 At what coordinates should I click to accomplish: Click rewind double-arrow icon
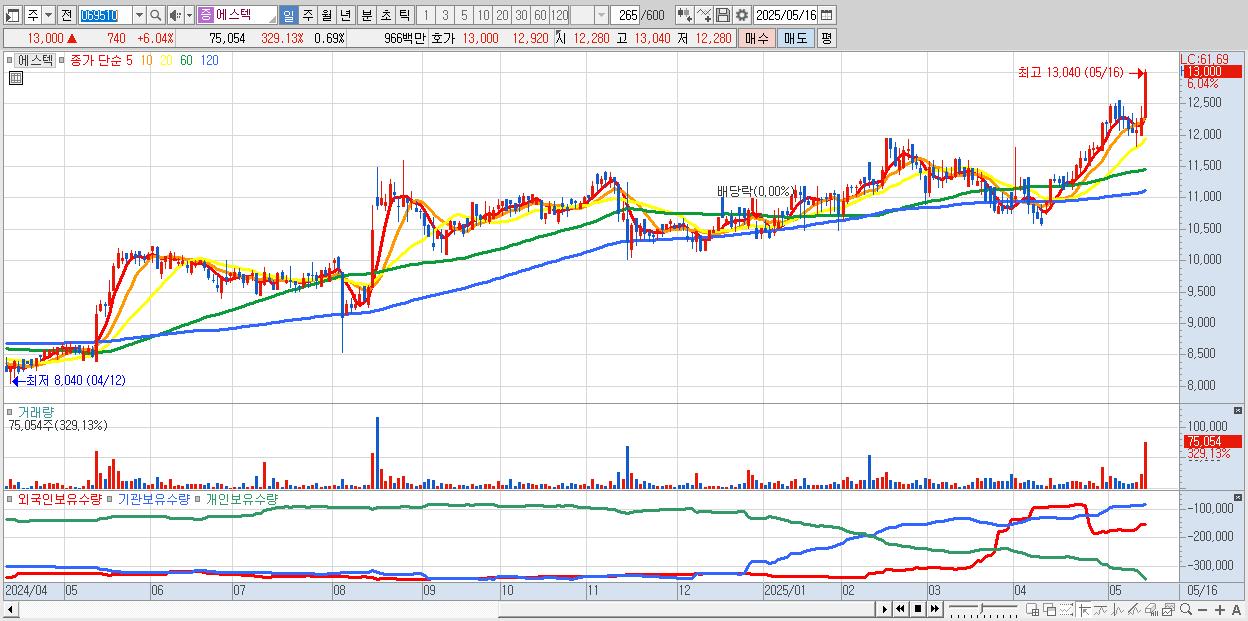click(901, 609)
